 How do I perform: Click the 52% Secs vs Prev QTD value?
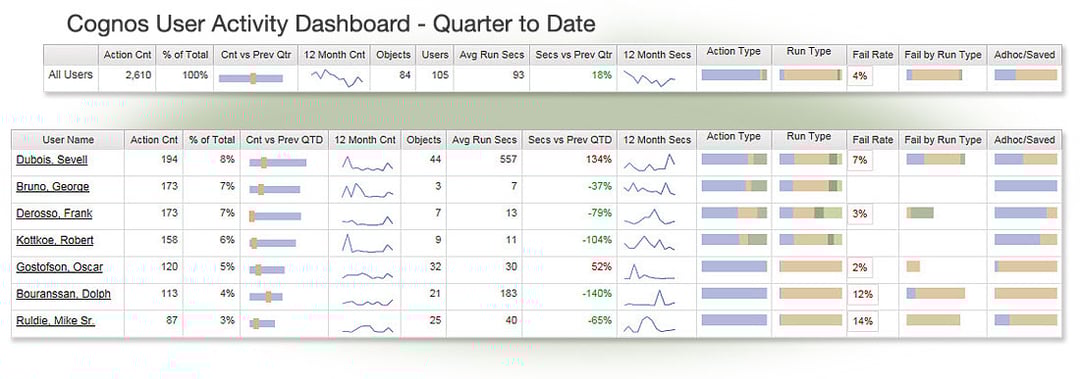pos(602,267)
